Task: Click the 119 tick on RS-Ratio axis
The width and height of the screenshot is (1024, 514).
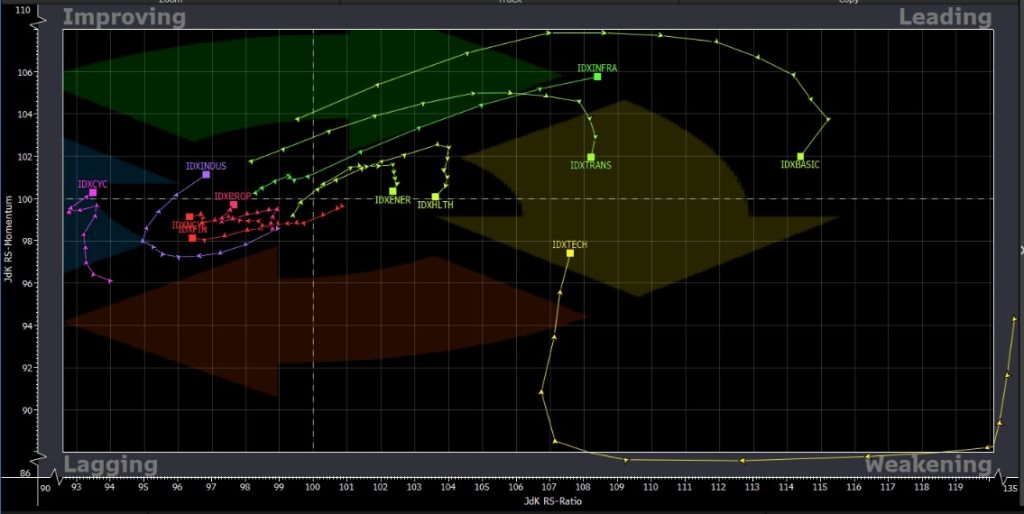Action: 955,487
